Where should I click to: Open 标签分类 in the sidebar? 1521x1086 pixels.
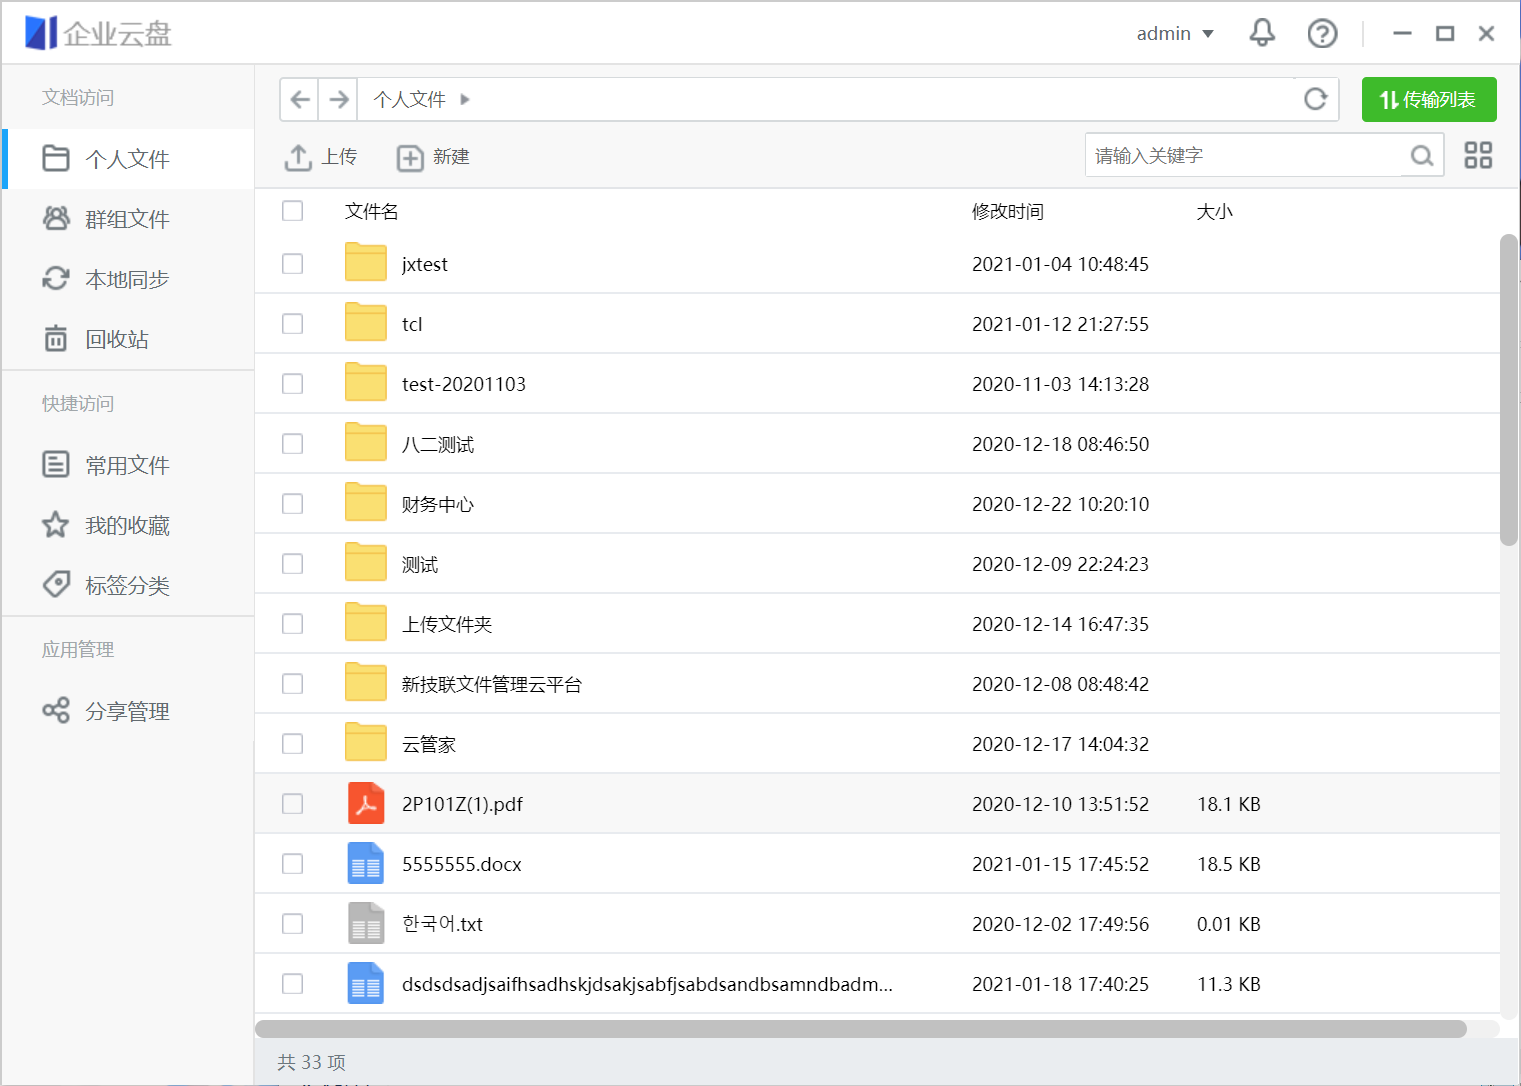[x=128, y=585]
